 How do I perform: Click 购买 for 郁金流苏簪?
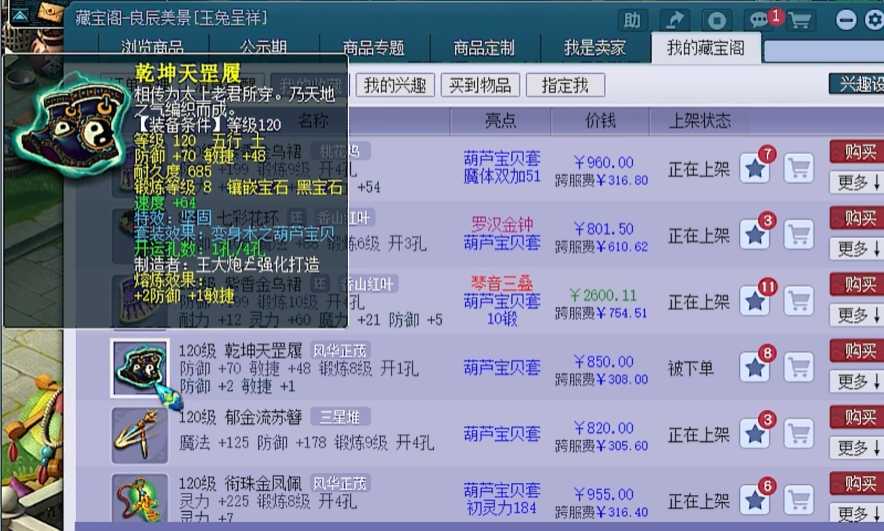[858, 418]
